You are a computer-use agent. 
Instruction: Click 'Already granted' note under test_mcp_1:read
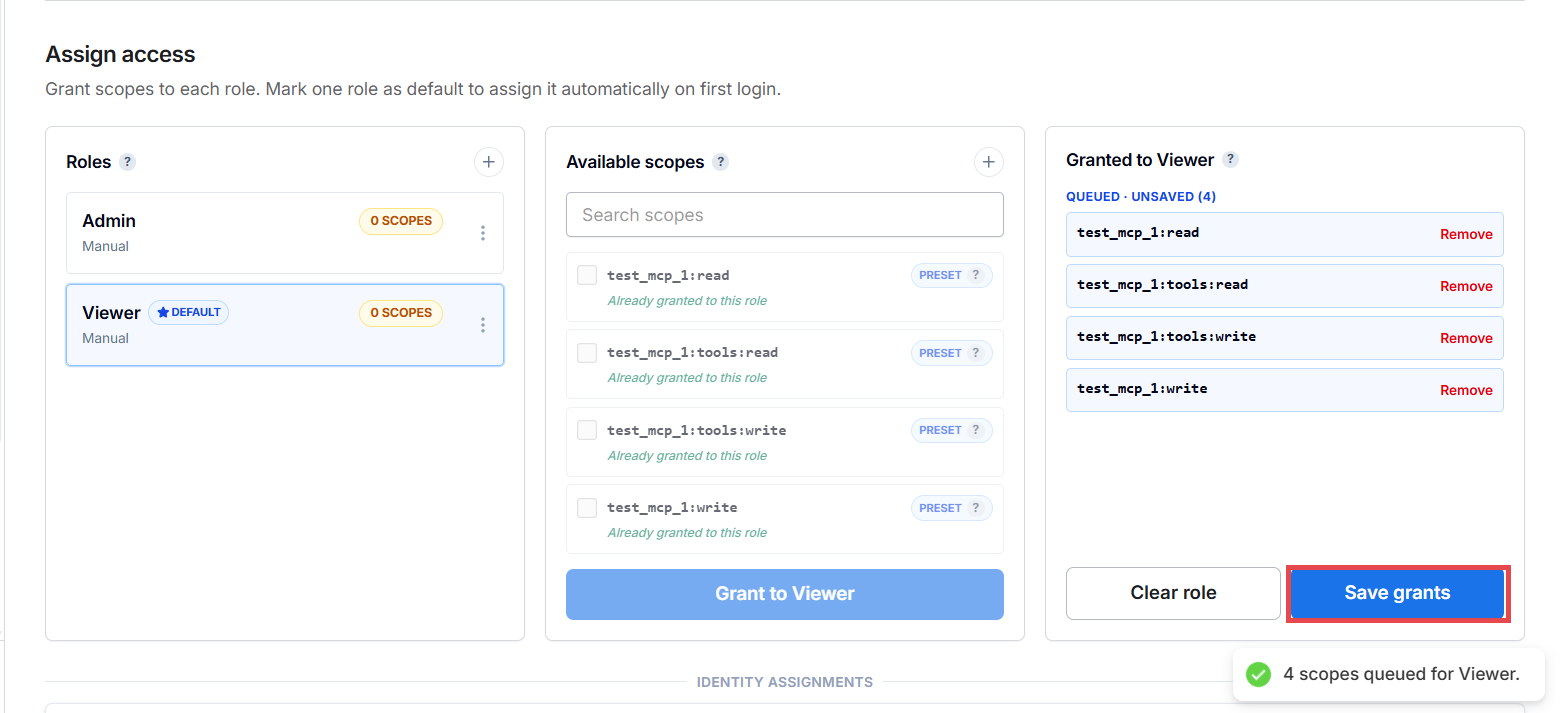click(687, 301)
